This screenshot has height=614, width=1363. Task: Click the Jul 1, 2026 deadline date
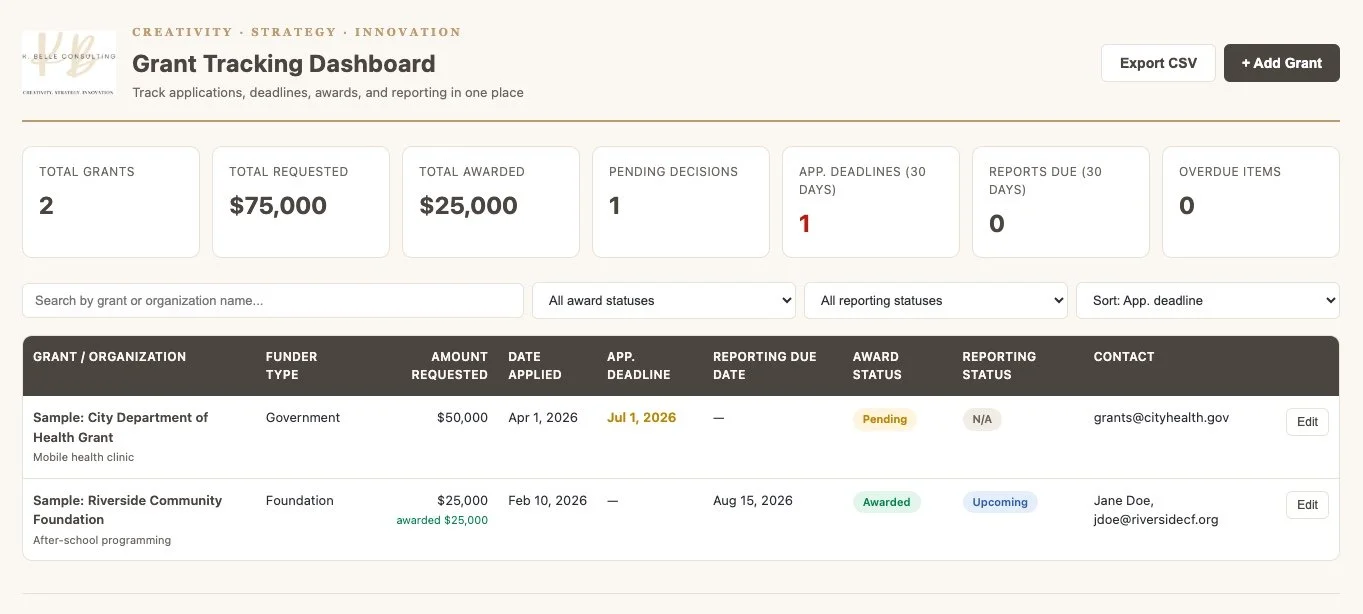641,418
